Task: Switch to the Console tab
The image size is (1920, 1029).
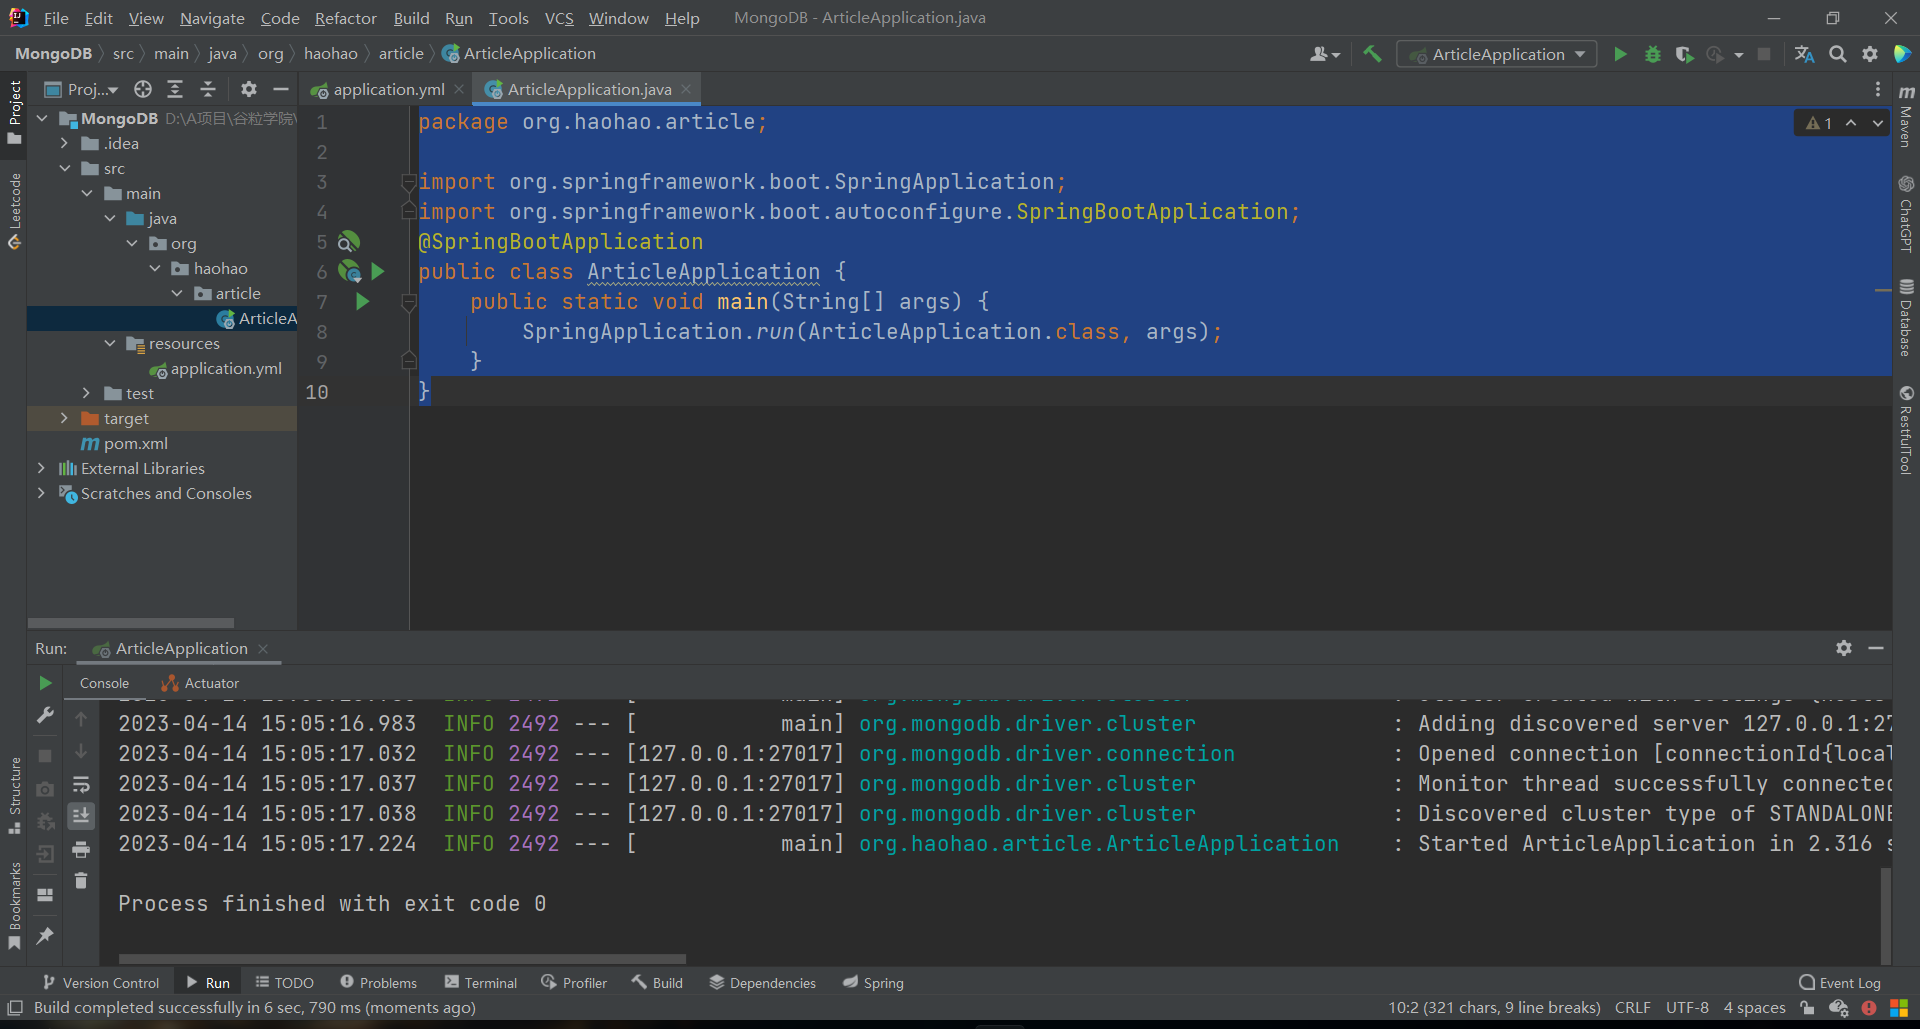Action: coord(104,683)
